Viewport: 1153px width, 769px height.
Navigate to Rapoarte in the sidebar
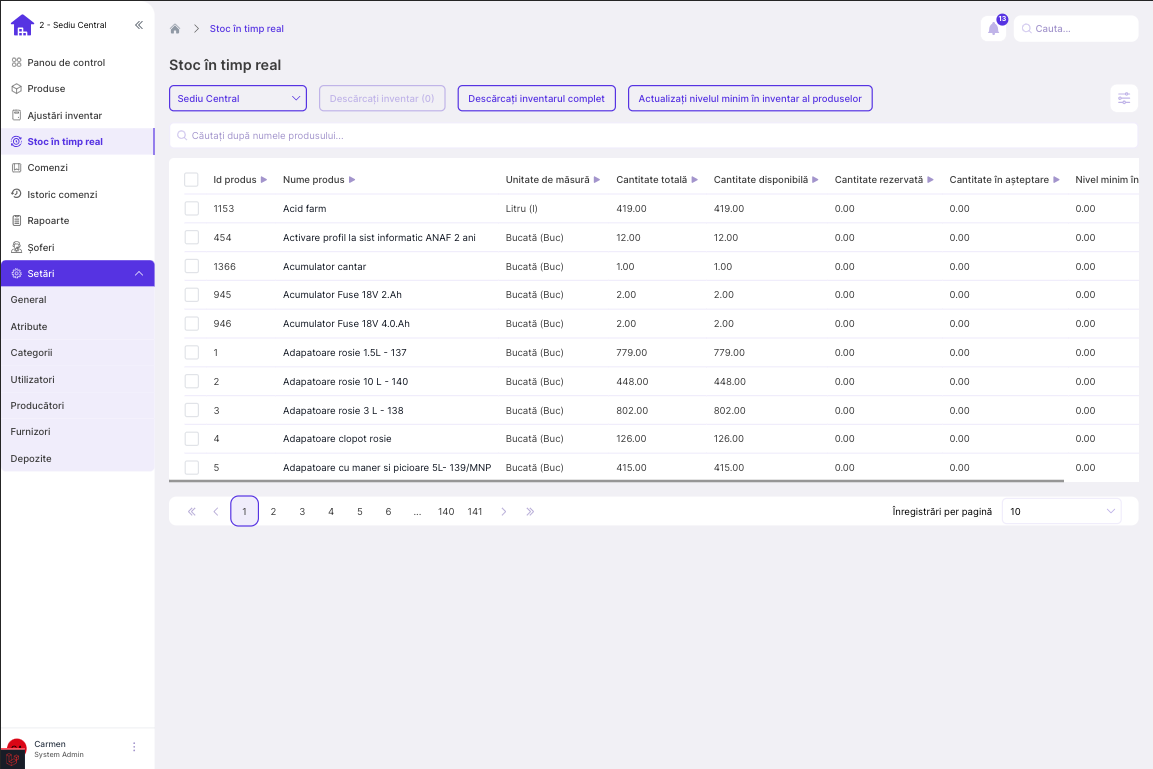click(x=48, y=221)
